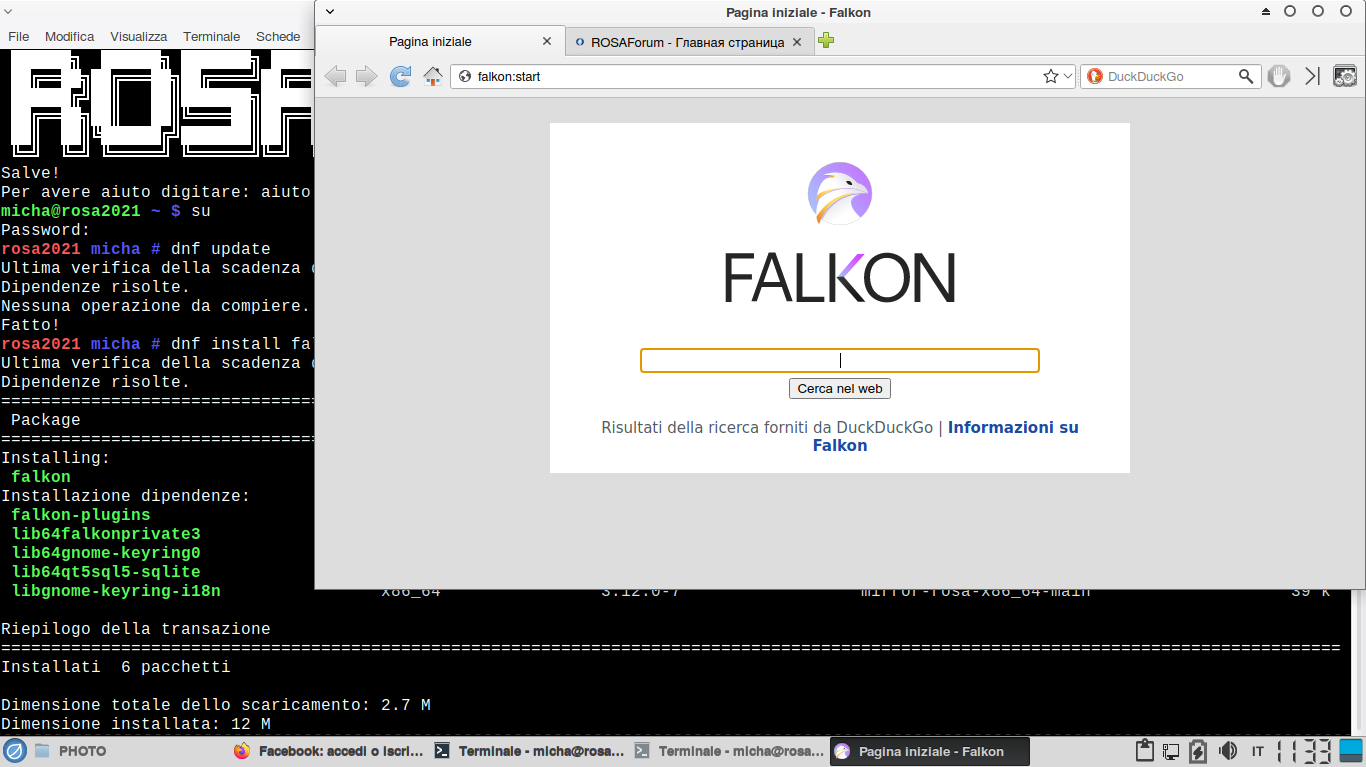
Task: Open the terminal Visualizza menu
Action: click(139, 36)
